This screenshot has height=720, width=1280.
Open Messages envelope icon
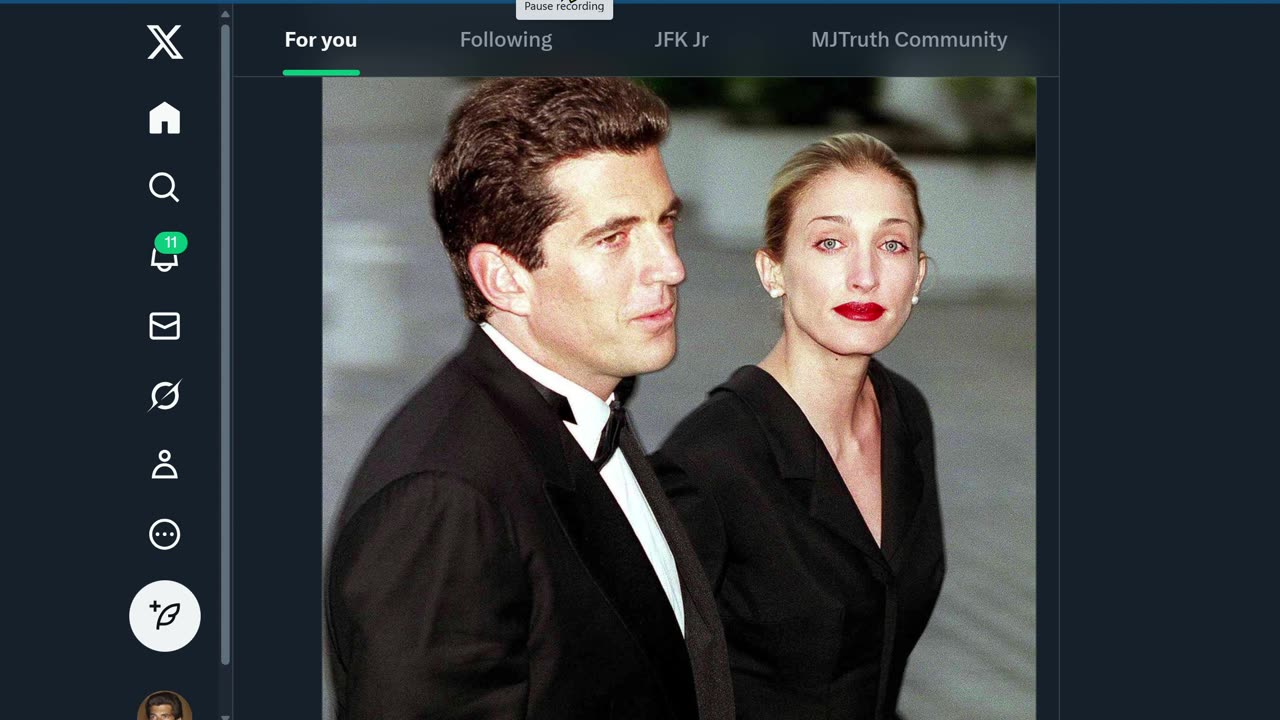[165, 326]
